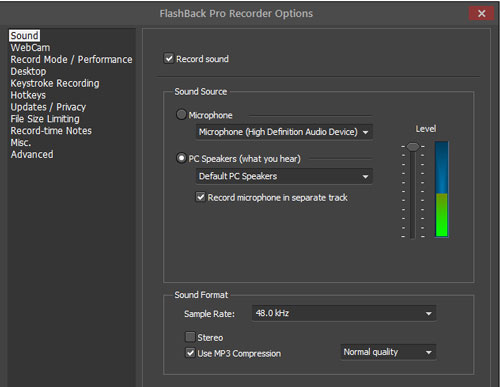The width and height of the screenshot is (500, 387).
Task: Close the FlashBack Pro Recorder Options dialog
Action: coord(481,13)
